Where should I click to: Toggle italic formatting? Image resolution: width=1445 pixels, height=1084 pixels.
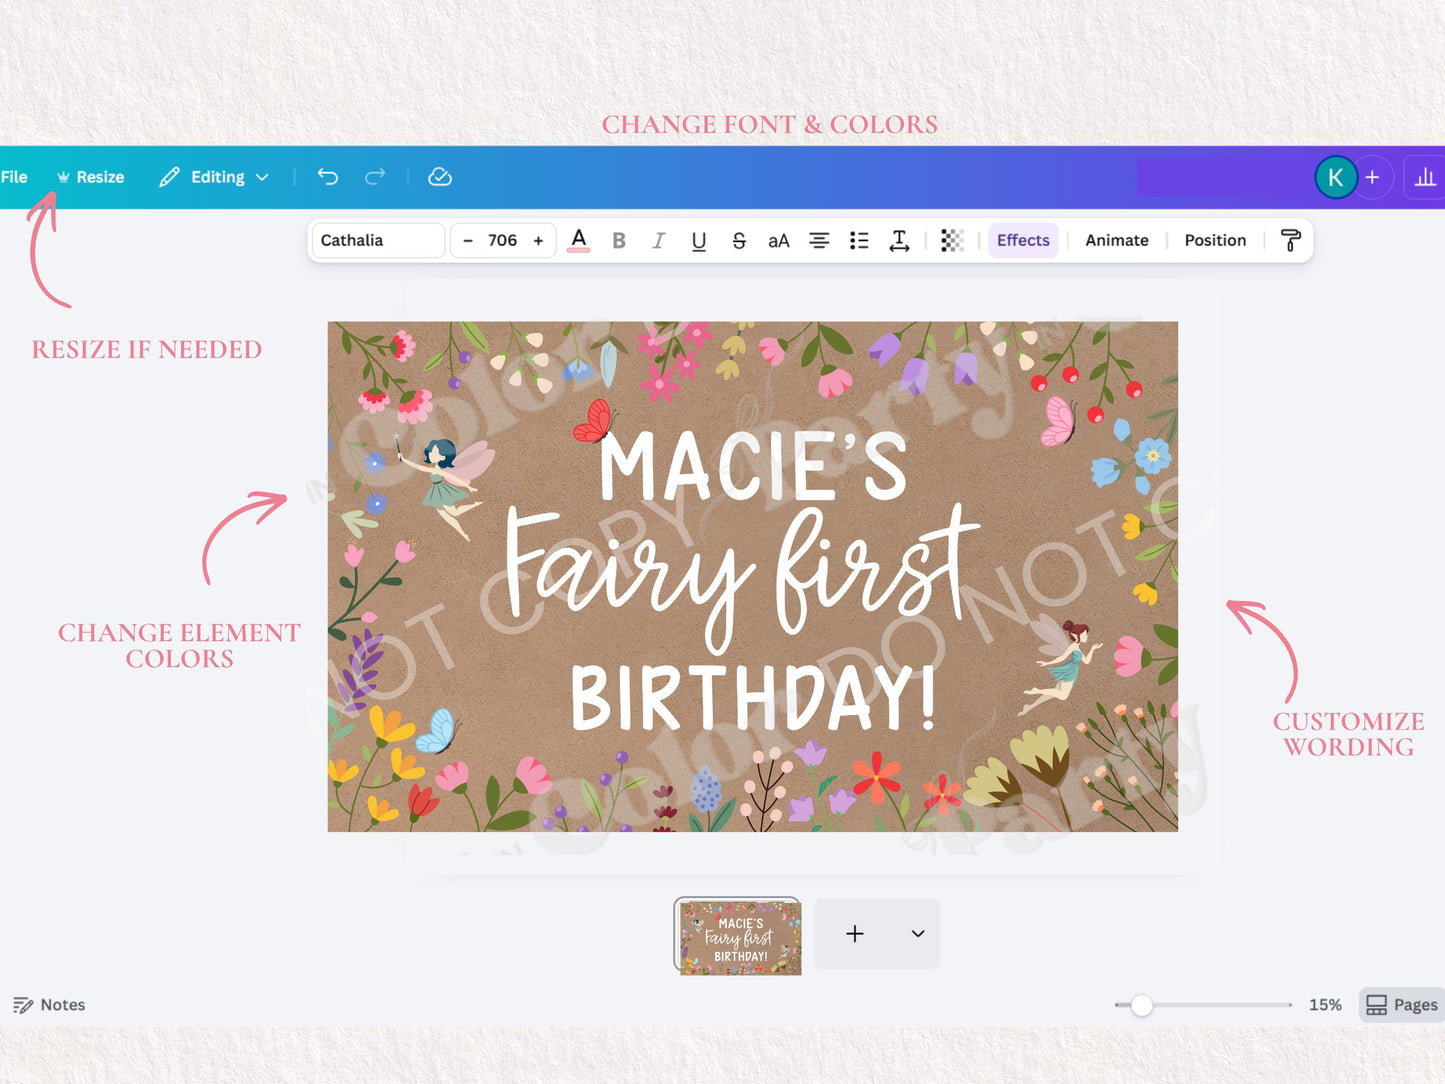pyautogui.click(x=658, y=240)
